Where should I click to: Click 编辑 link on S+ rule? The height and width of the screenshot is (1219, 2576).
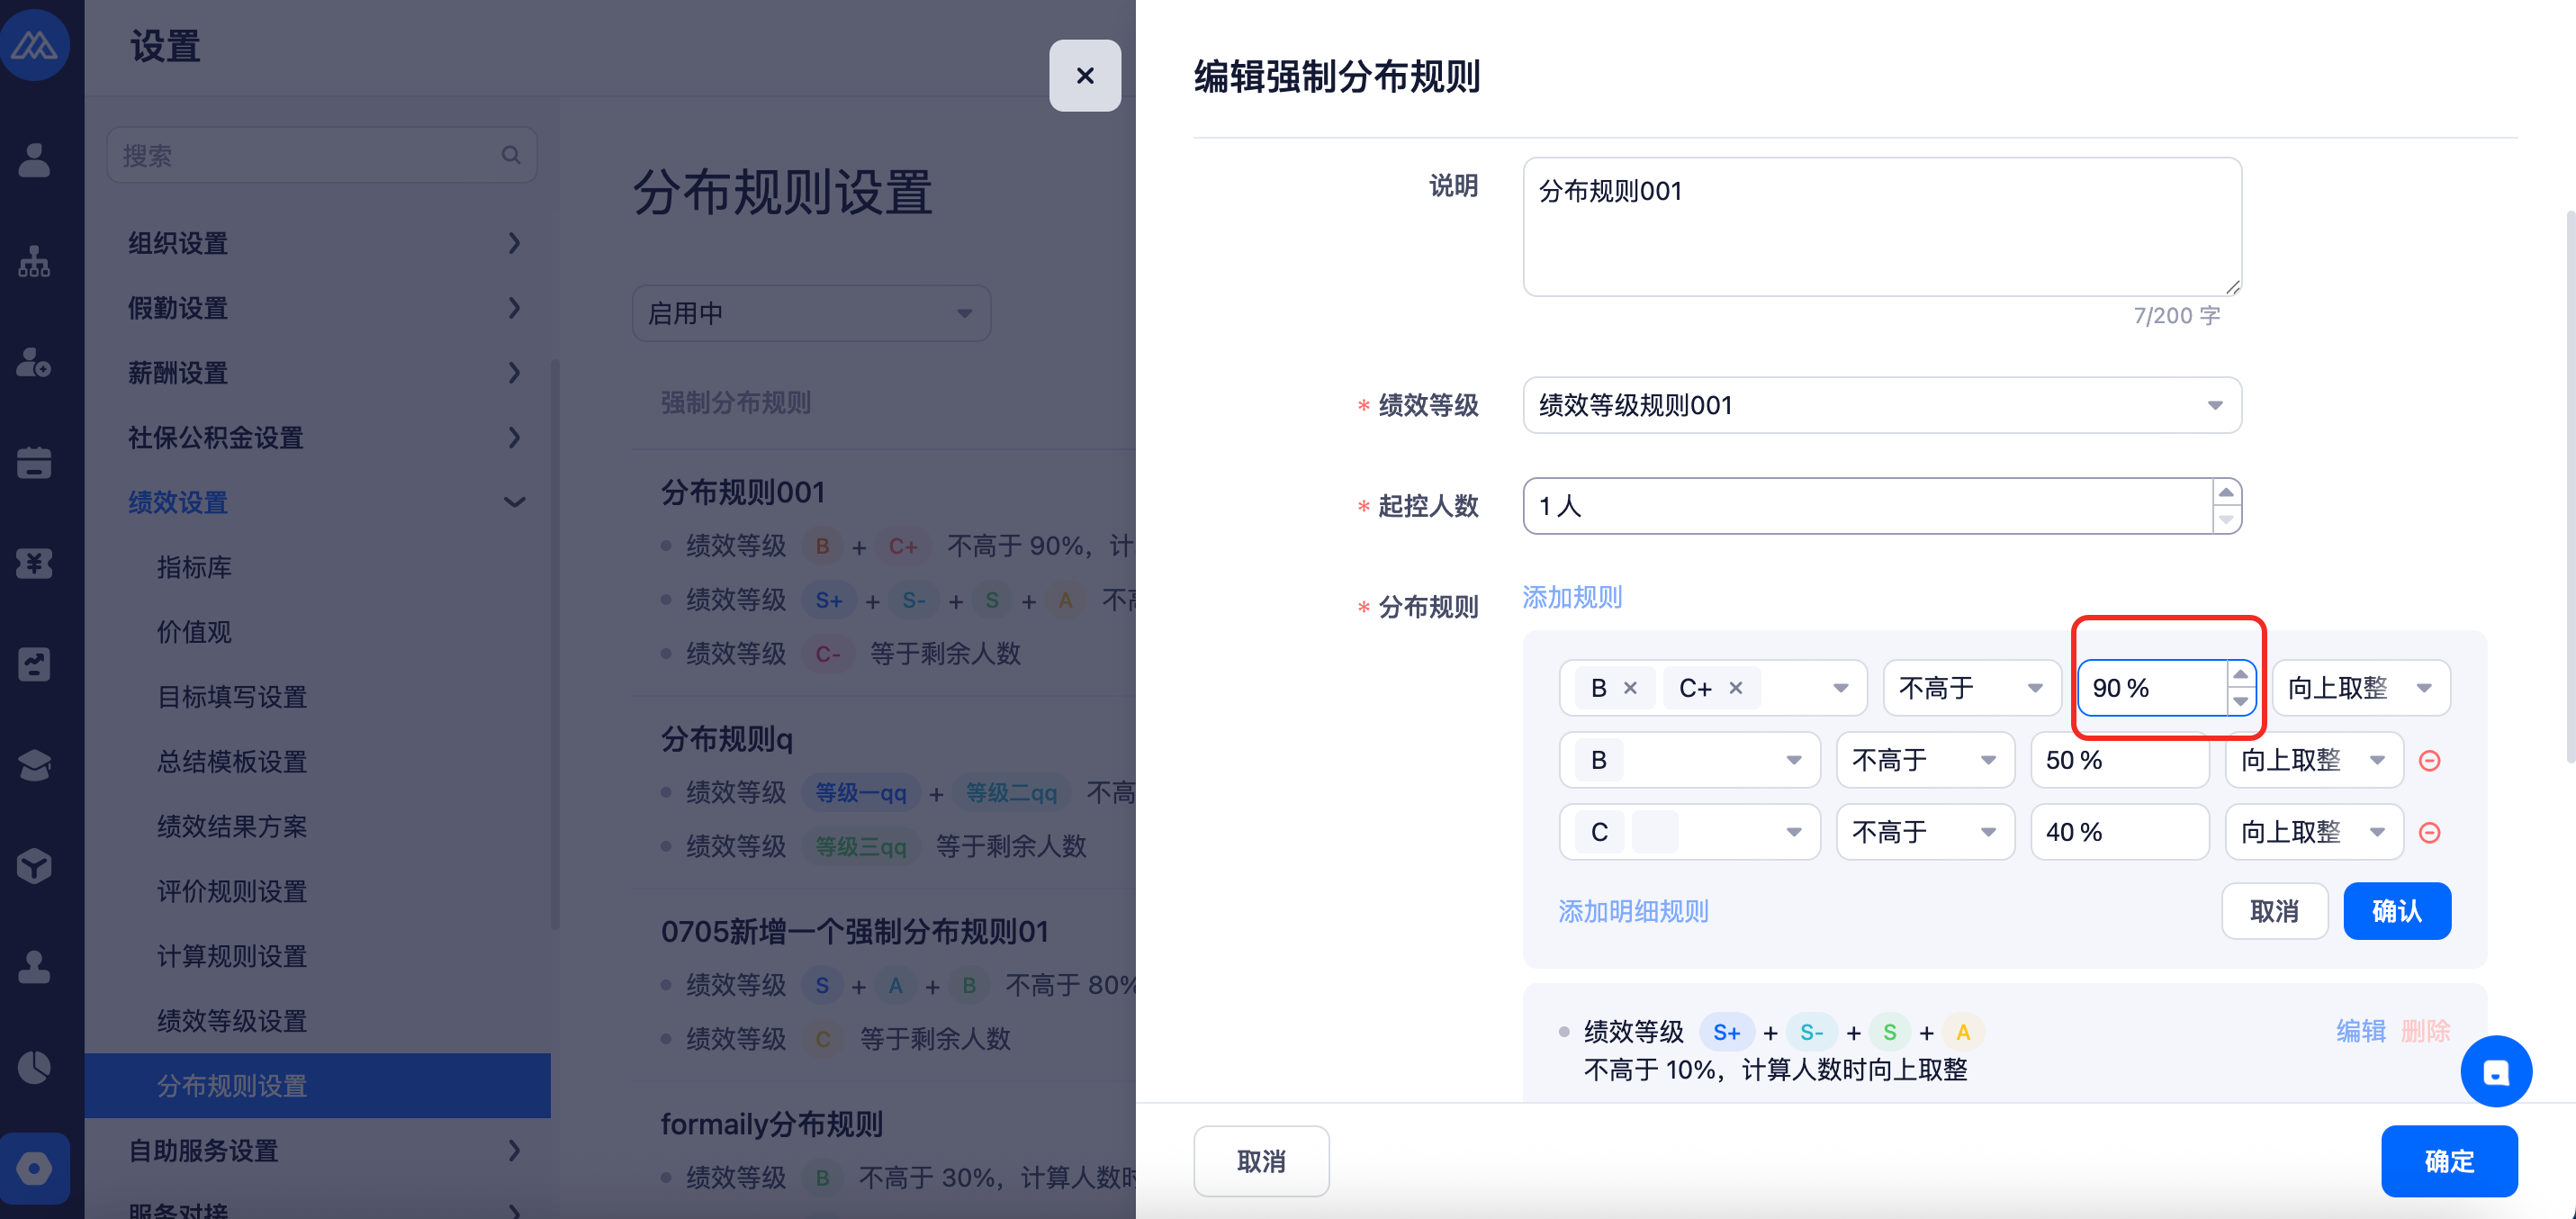(x=2361, y=1031)
